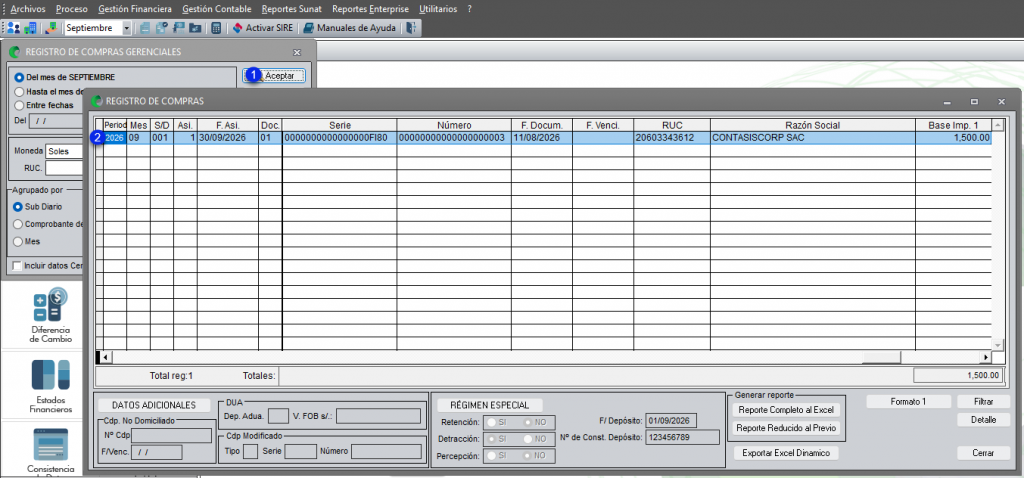Open the Gestión Financiera menu
This screenshot has height=478, width=1024.
135,9
